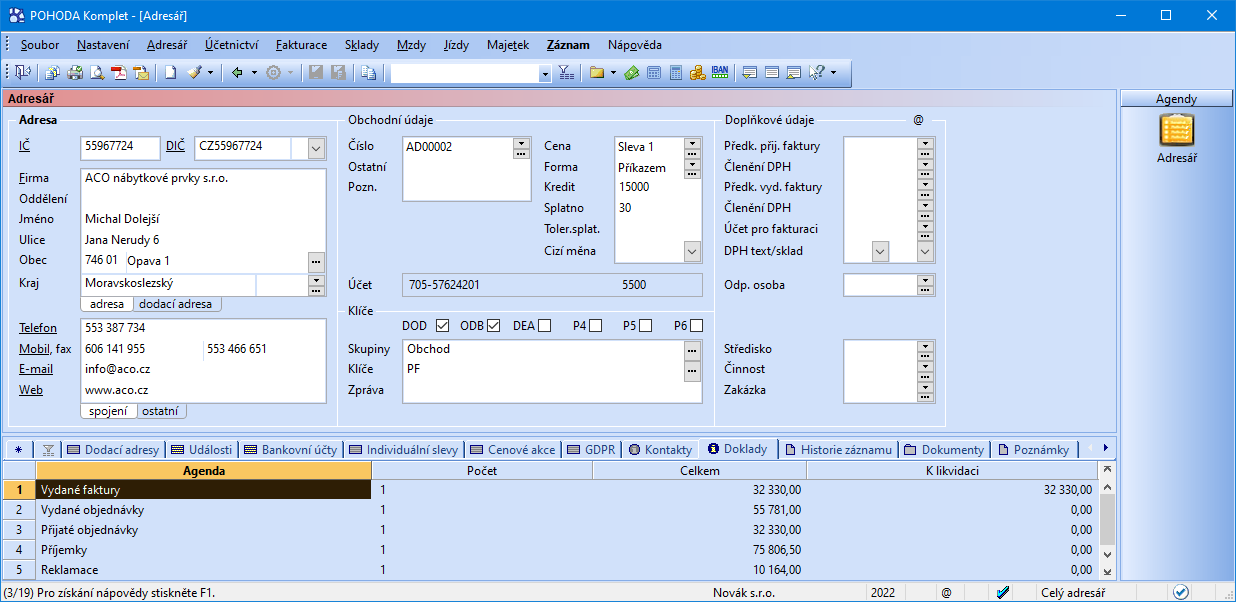Click the Klíče ellipsis button
Image resolution: width=1236 pixels, height=602 pixels.
[x=692, y=370]
